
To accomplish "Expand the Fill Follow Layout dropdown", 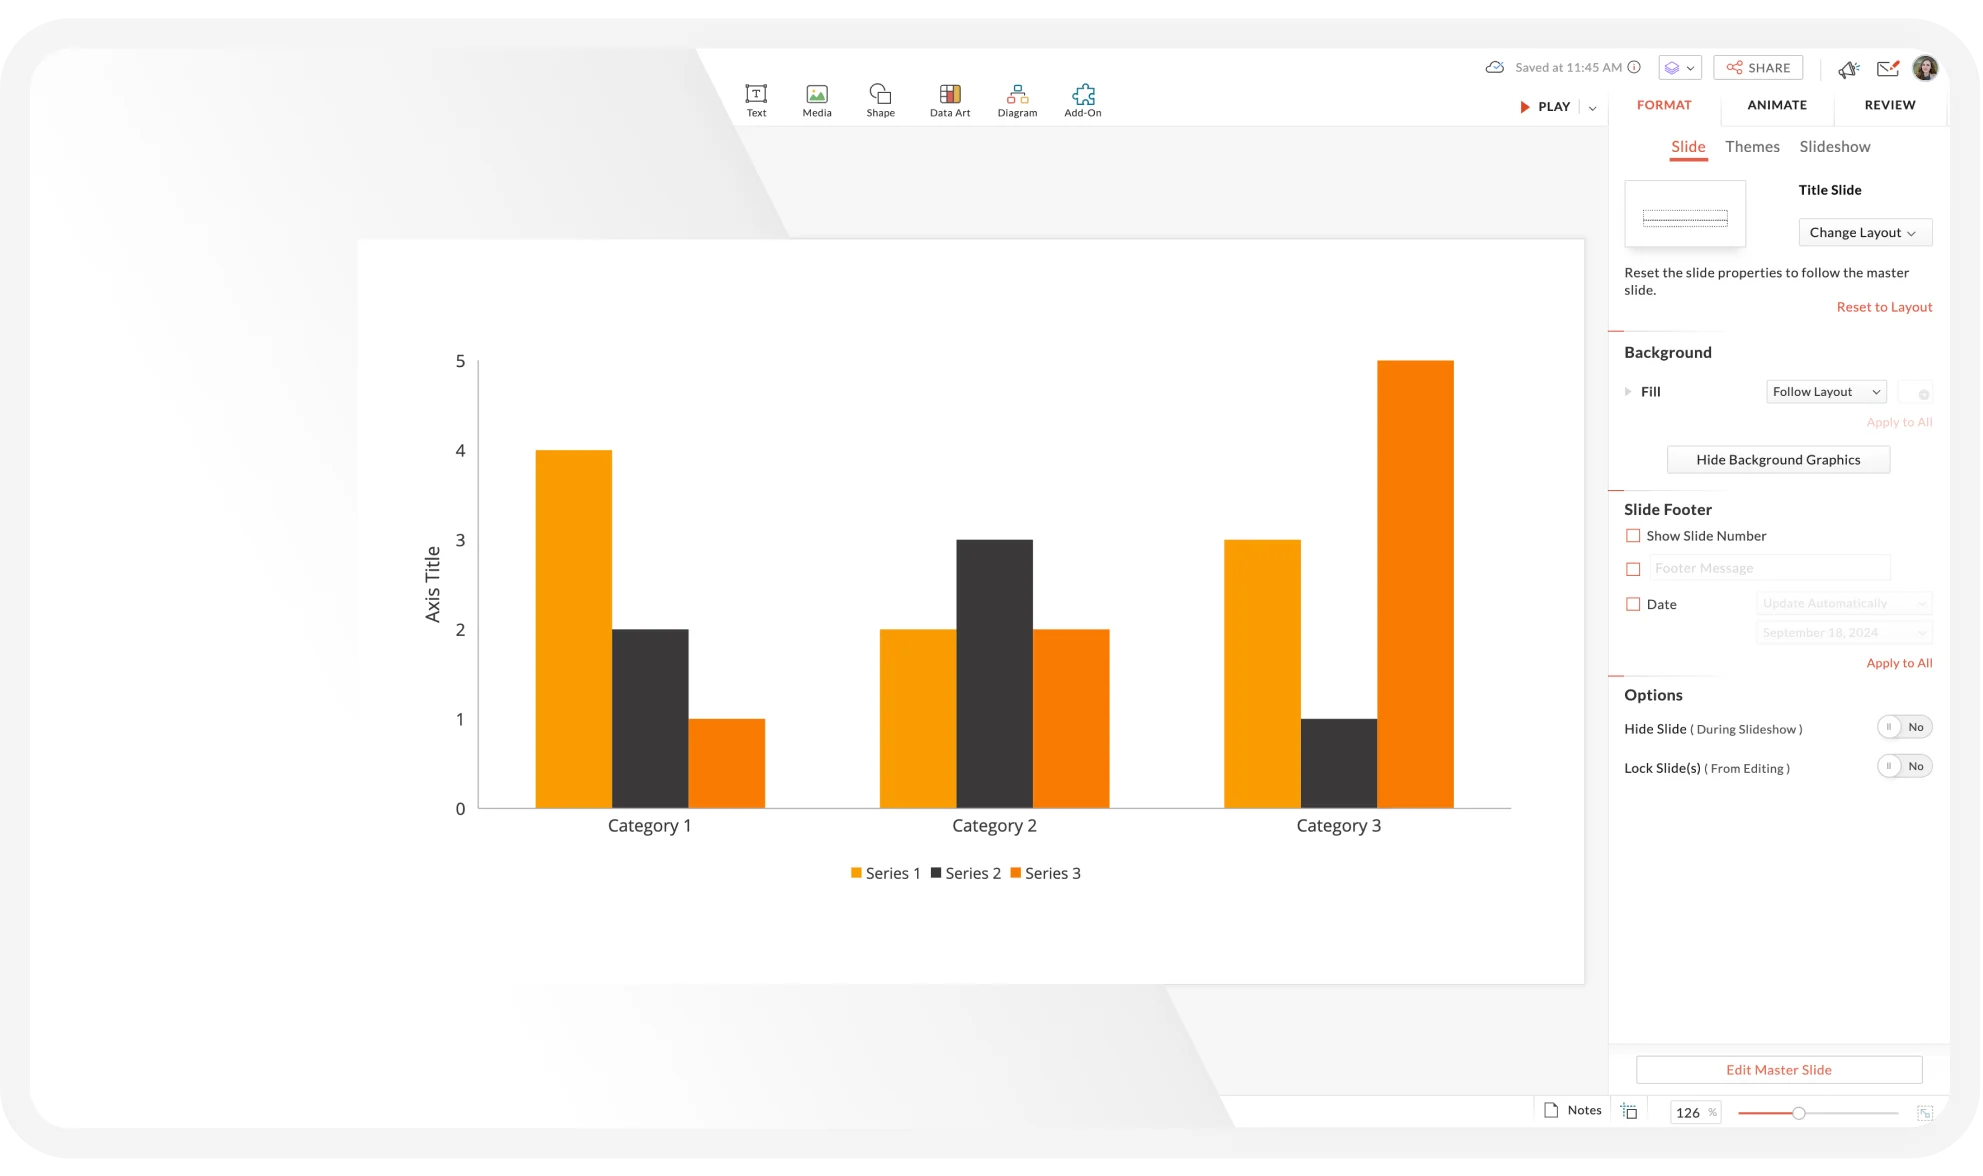I will click(x=1826, y=391).
